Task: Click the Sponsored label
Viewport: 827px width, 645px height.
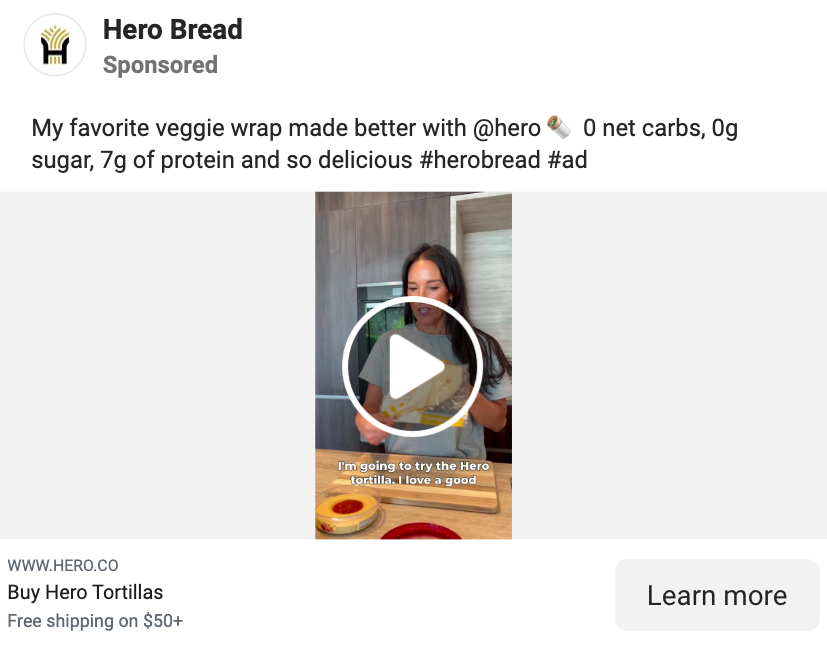Action: coord(160,65)
